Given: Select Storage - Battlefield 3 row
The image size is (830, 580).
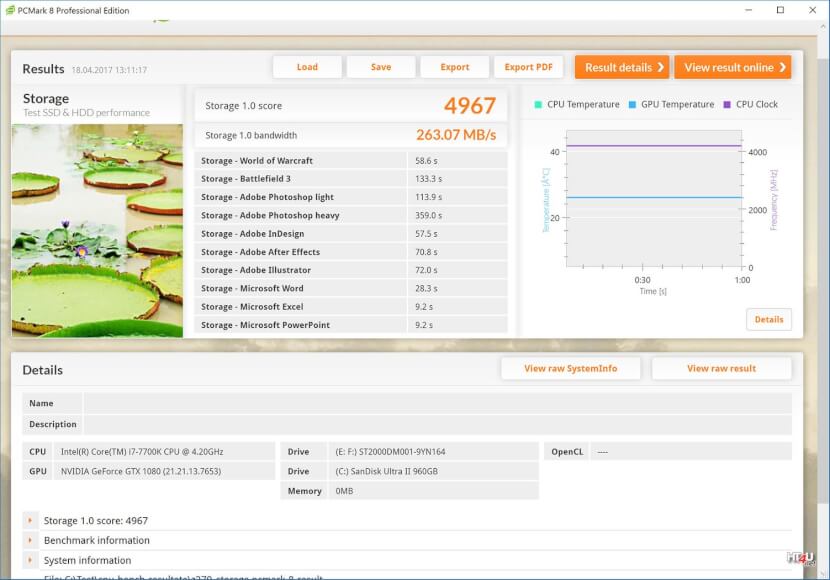Looking at the screenshot, I should click(351, 179).
